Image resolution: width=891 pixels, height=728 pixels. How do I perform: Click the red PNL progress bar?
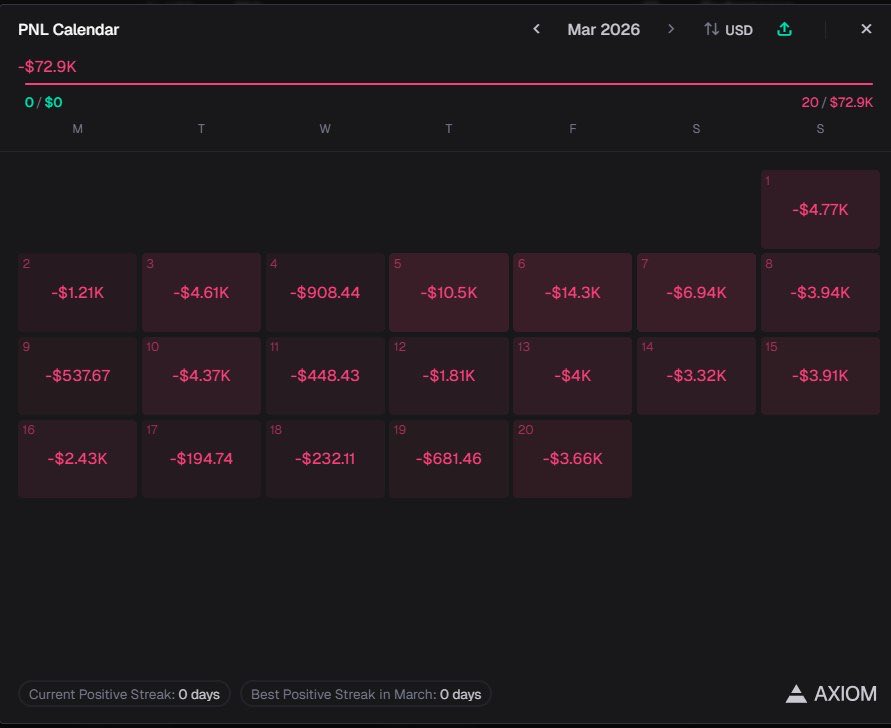(449, 84)
